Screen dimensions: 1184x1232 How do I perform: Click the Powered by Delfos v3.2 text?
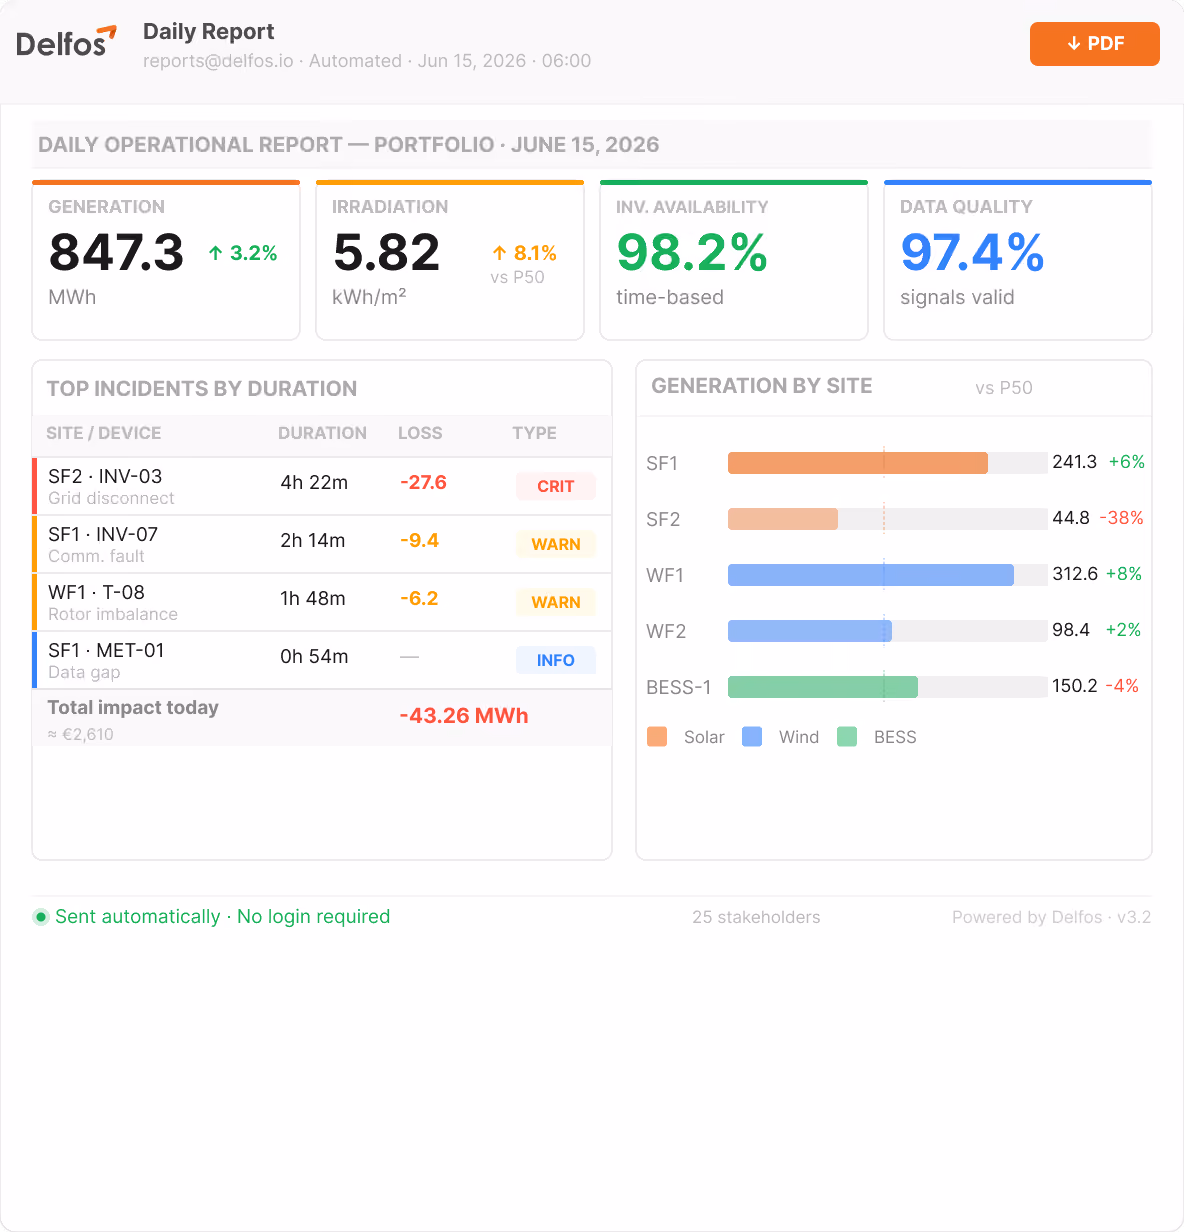(1052, 918)
